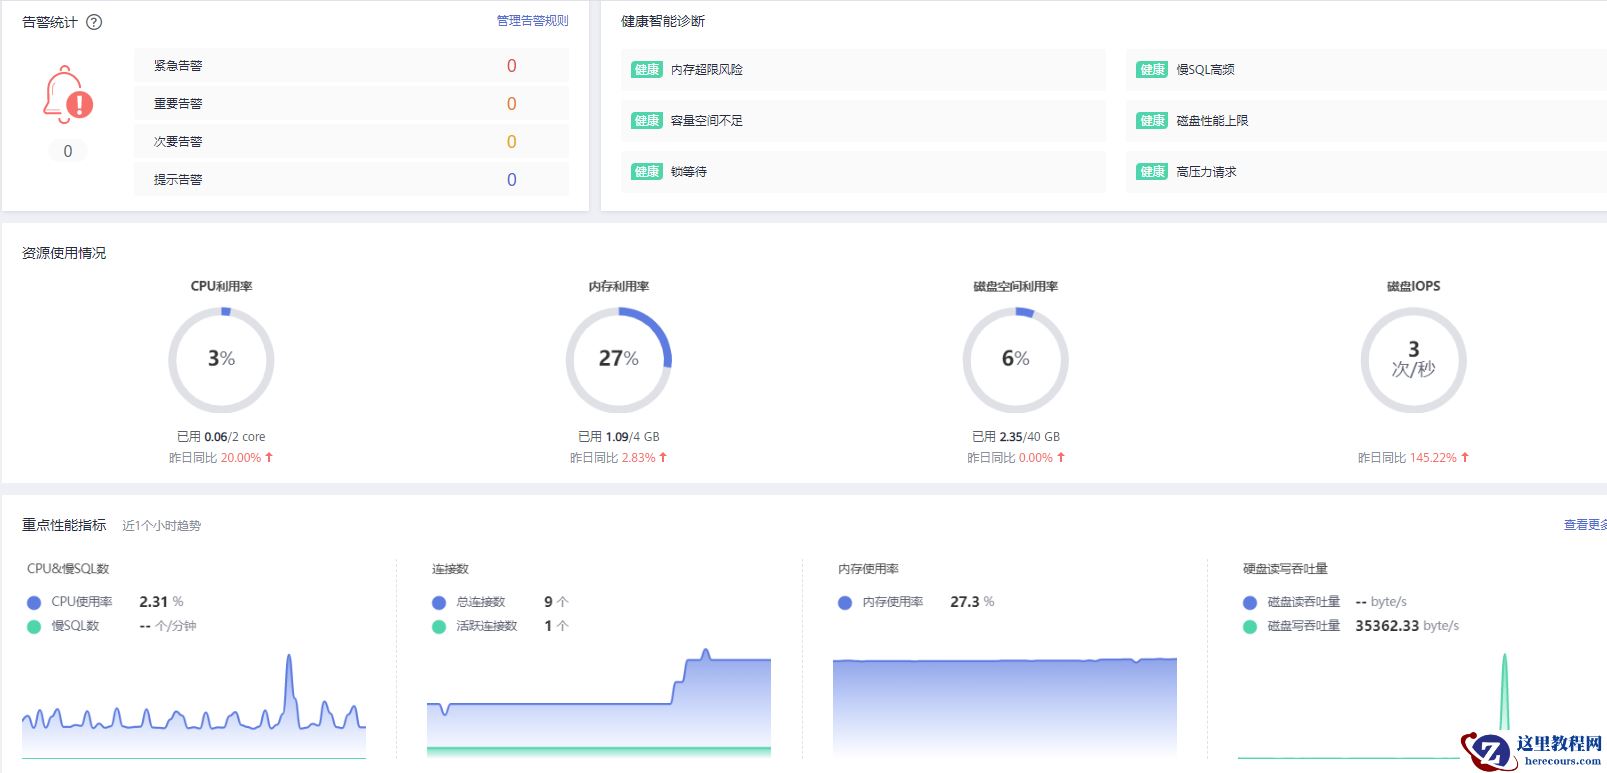This screenshot has height=773, width=1607.
Task: Toggle the CPU使用率 legend dot
Action: 34,602
